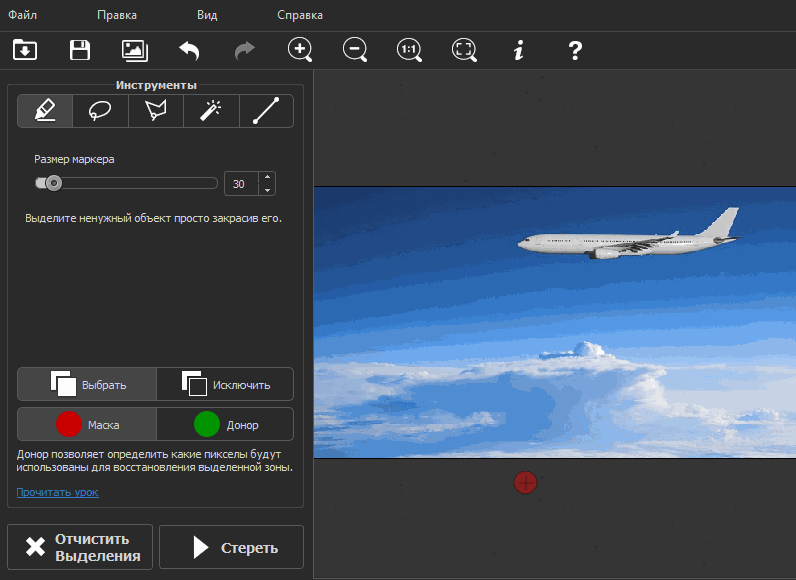796x580 pixels.
Task: Click Отчистить Выделения button
Action: click(80, 547)
